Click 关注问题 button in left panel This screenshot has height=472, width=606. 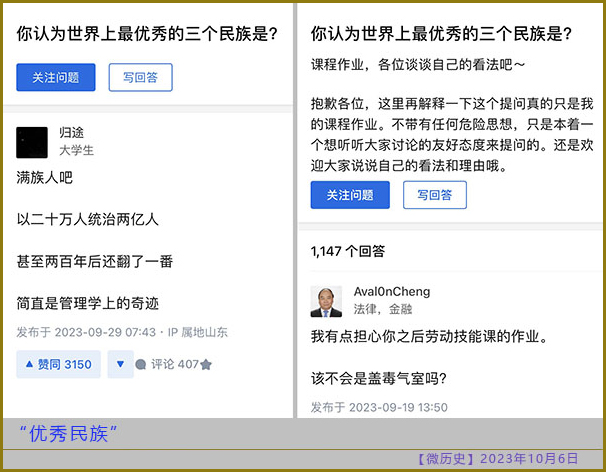[x=56, y=77]
